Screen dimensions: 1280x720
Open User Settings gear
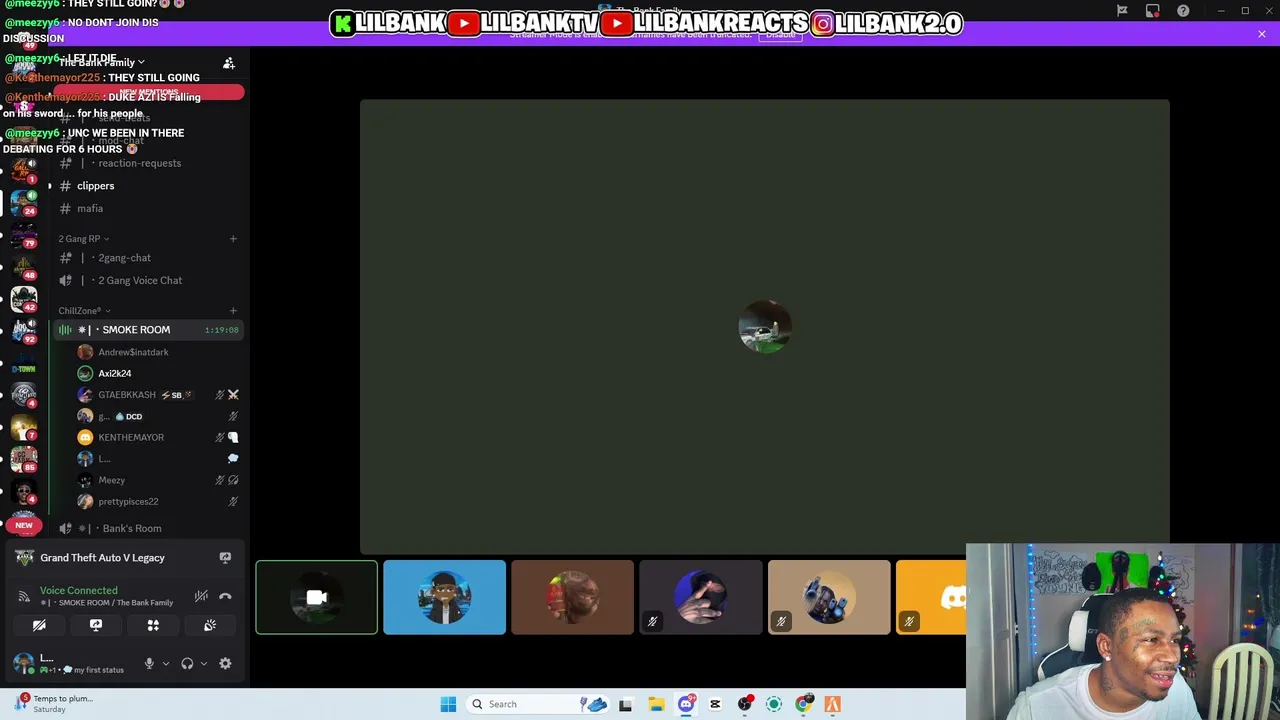click(225, 663)
